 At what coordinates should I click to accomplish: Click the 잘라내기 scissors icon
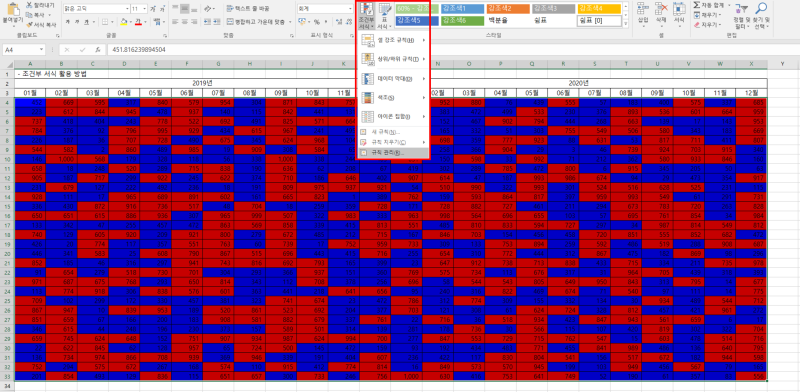click(x=30, y=5)
